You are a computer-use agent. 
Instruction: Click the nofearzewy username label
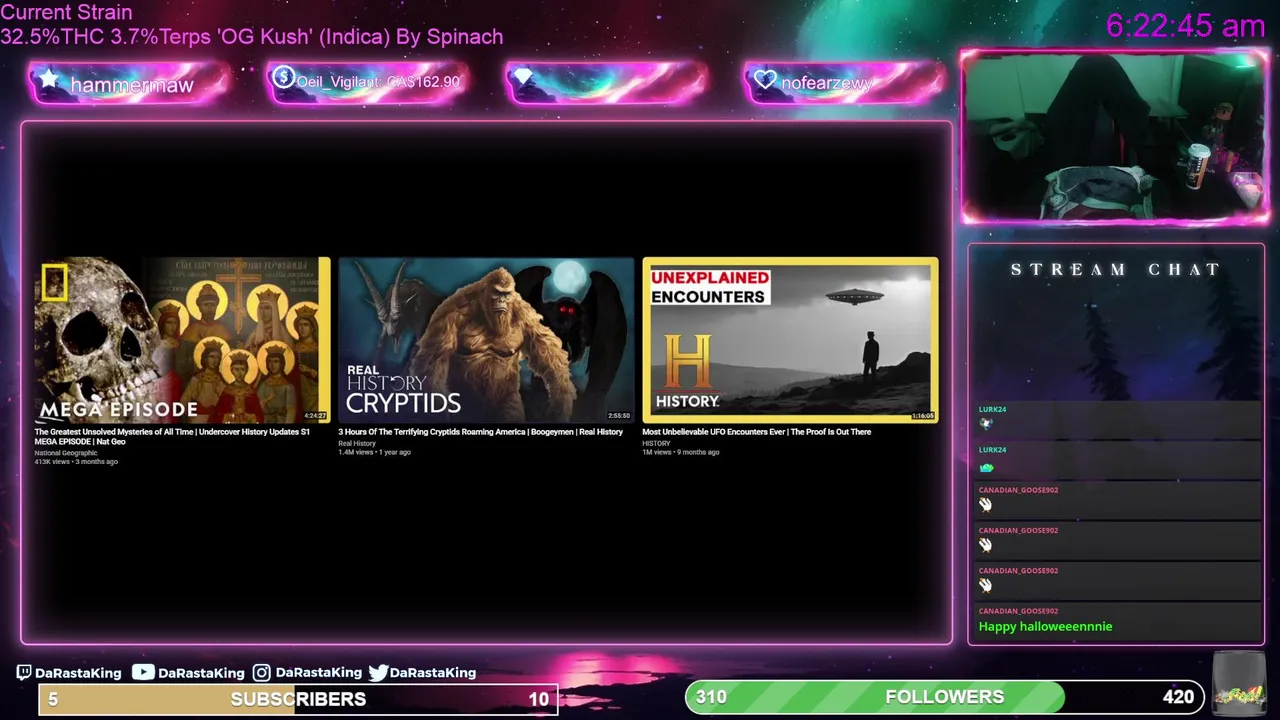pyautogui.click(x=827, y=83)
